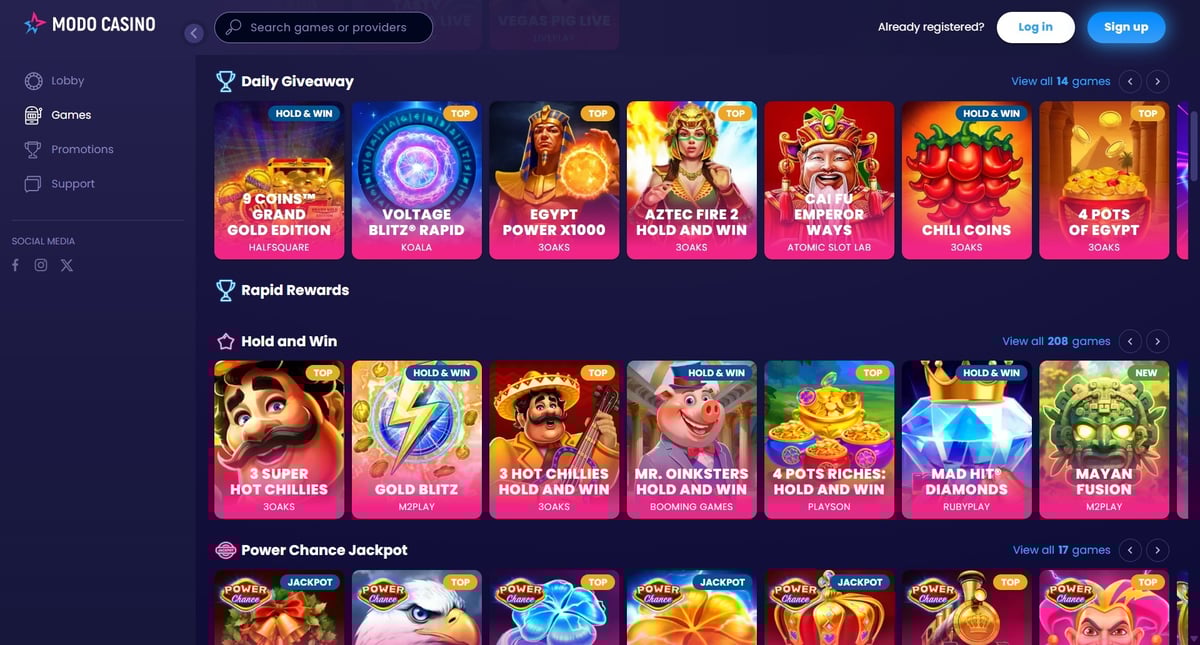Screen dimensions: 1200x645
Task: Click the Modo Casino star logo
Action: click(x=35, y=23)
